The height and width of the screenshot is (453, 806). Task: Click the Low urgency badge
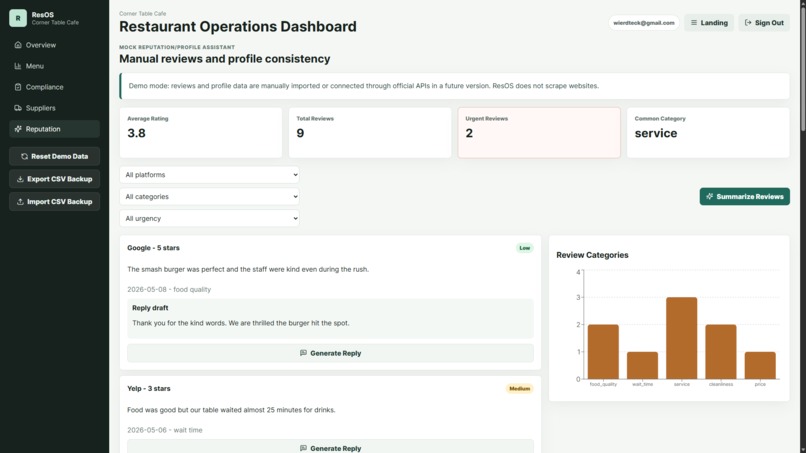(524, 248)
